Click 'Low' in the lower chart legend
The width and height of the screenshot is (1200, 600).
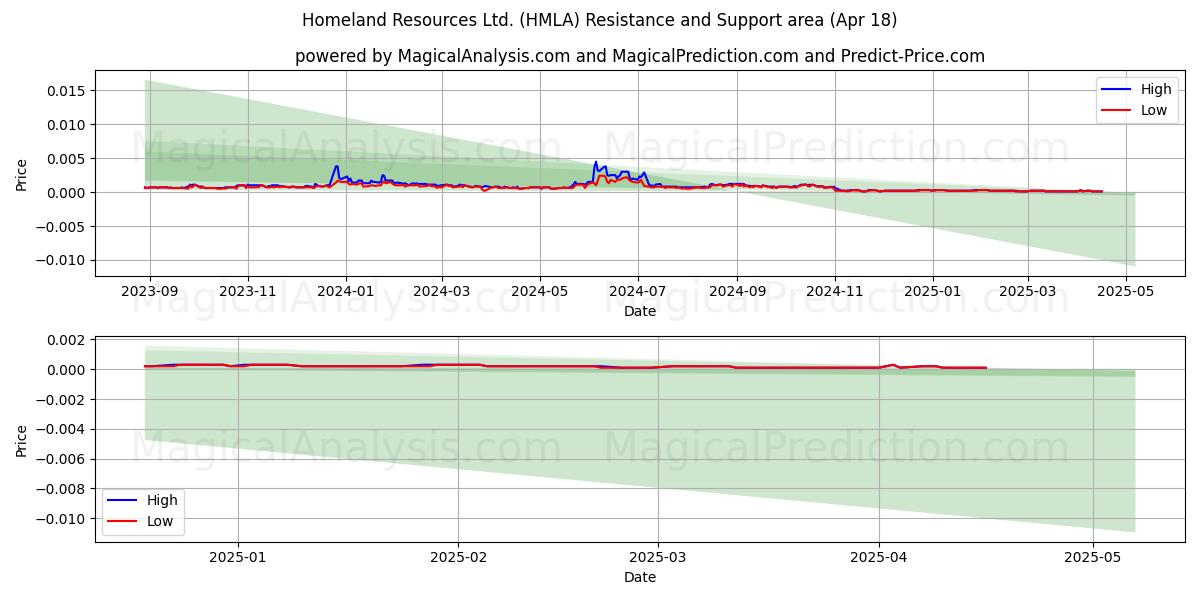(160, 521)
